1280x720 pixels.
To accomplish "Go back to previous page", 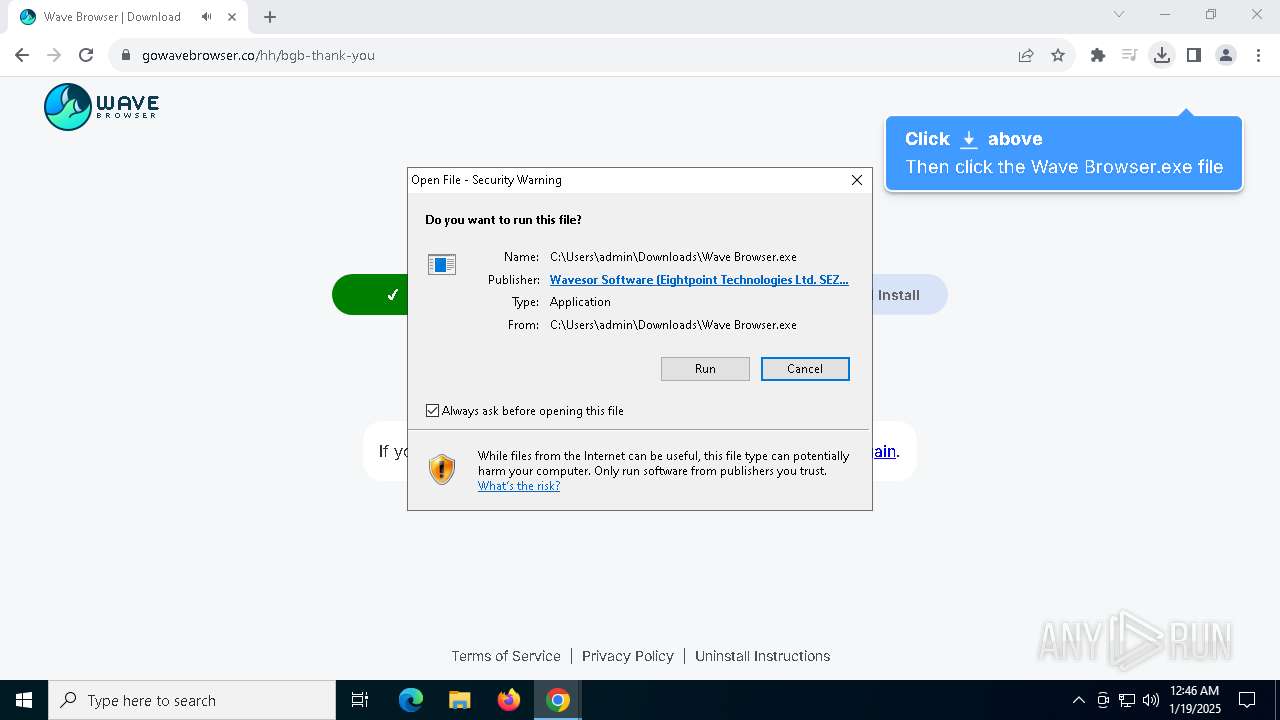I will point(22,55).
